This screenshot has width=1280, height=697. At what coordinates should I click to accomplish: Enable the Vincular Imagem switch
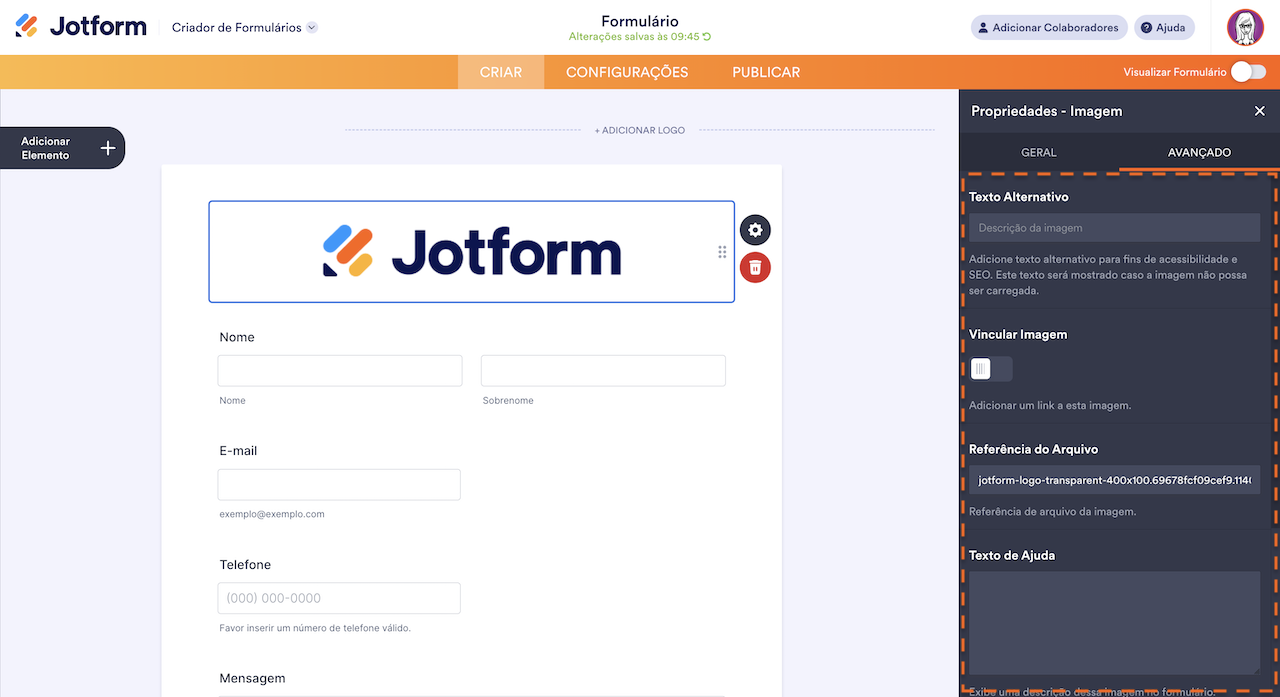[991, 369]
